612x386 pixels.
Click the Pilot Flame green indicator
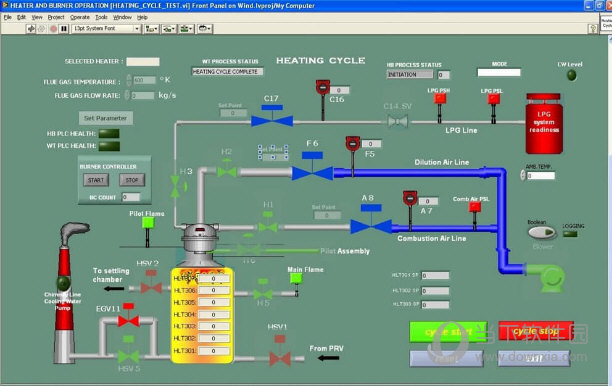click(148, 223)
